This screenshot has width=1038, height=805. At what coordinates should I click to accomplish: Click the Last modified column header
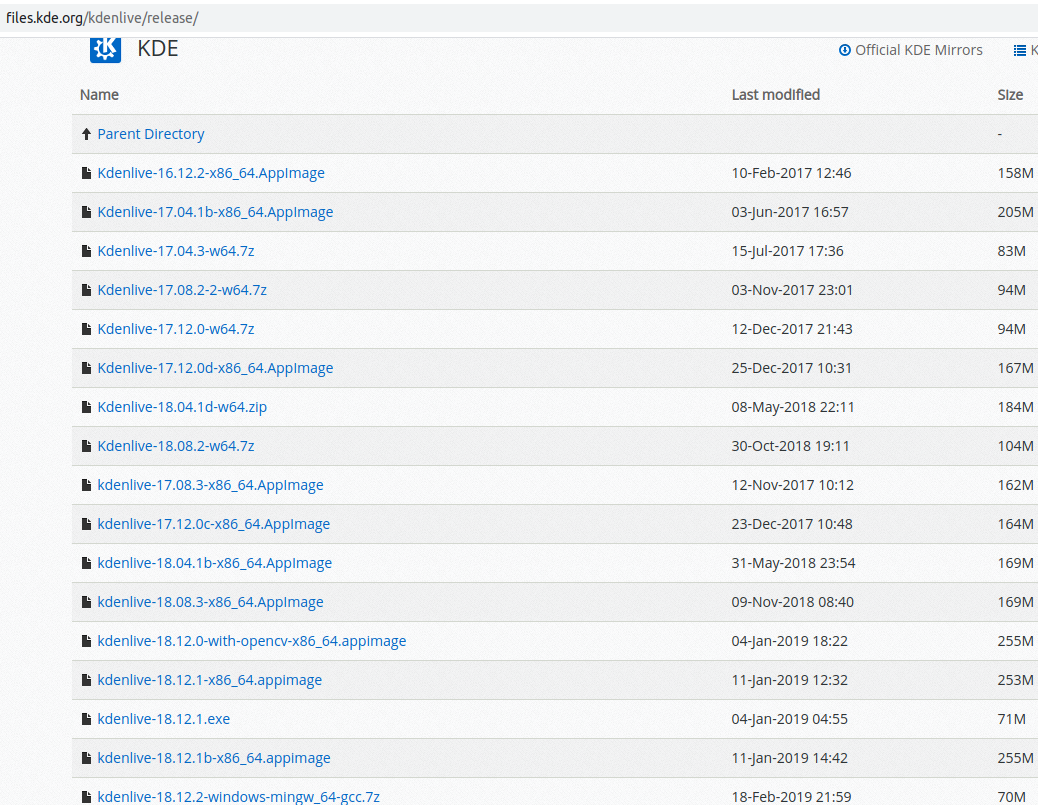coord(776,95)
